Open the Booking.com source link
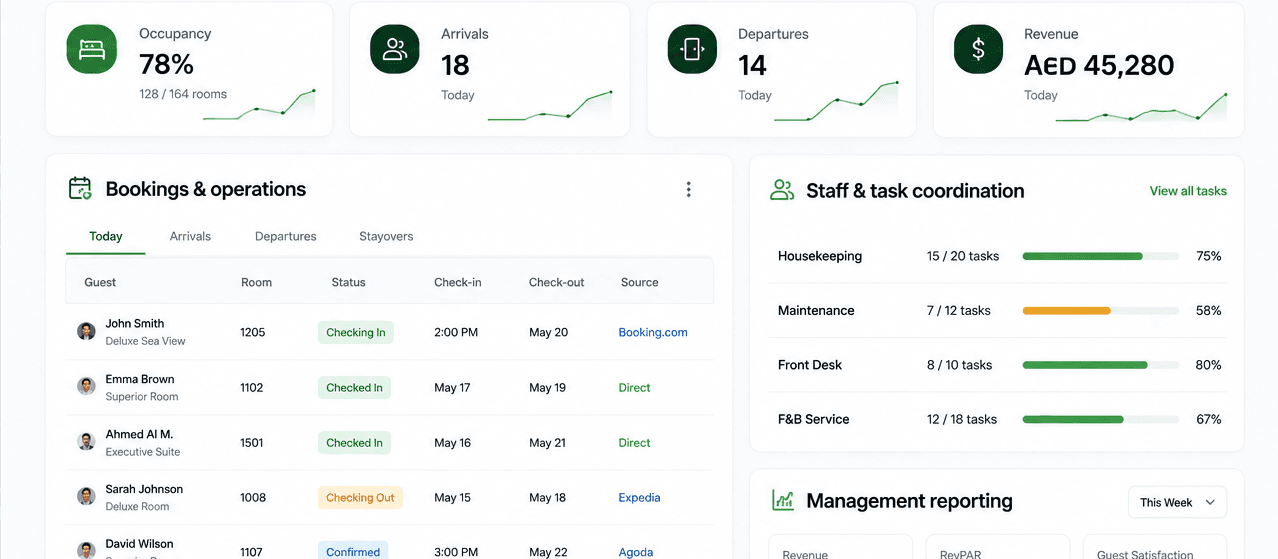 (x=653, y=332)
